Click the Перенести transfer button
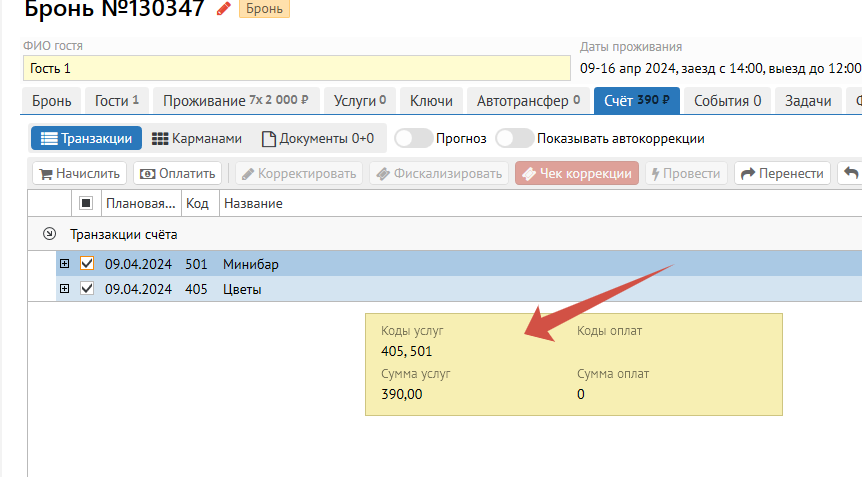Image resolution: width=862 pixels, height=477 pixels. coord(782,173)
